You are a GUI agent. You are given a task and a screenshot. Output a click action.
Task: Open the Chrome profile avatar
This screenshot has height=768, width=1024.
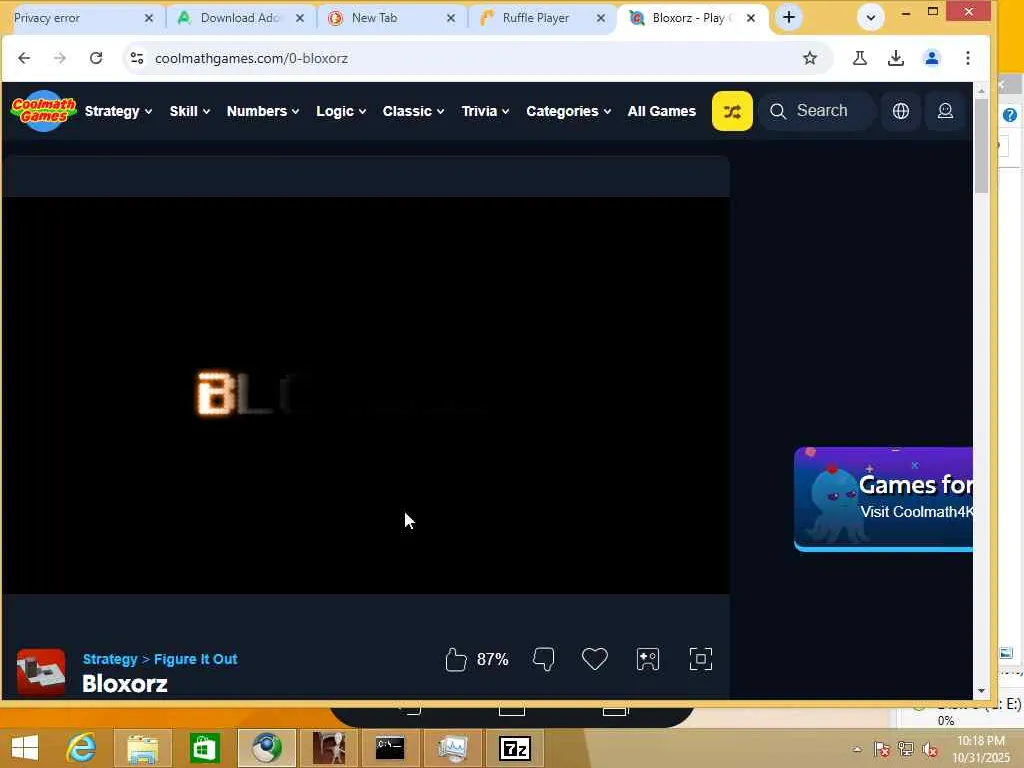[x=931, y=58]
